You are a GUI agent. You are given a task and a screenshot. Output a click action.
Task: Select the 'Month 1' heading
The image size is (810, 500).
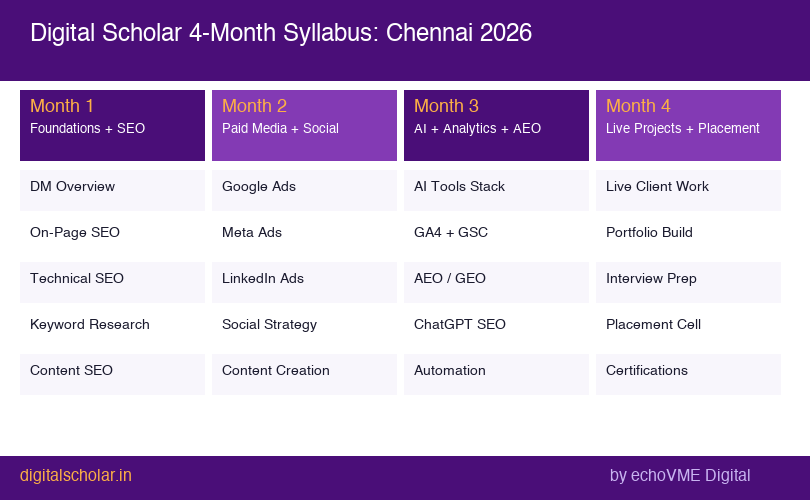[61, 106]
